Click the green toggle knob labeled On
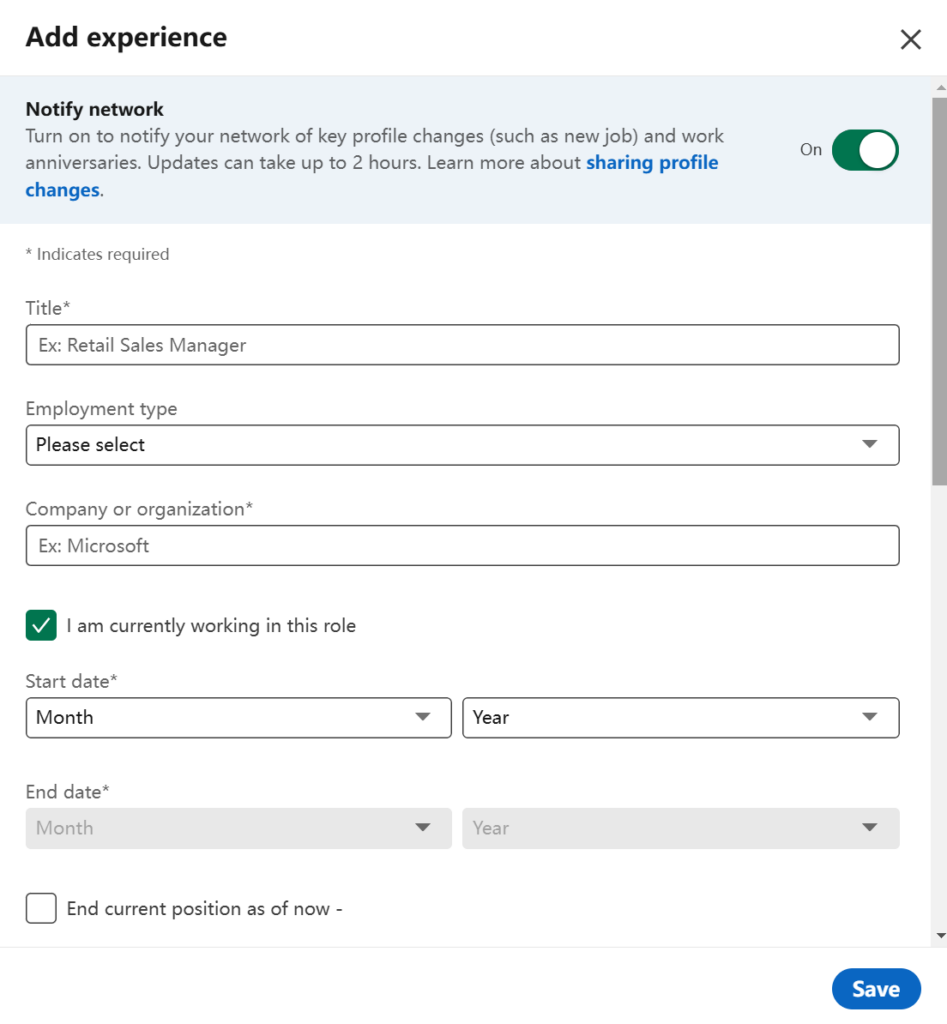This screenshot has height=1024, width=947. point(880,148)
